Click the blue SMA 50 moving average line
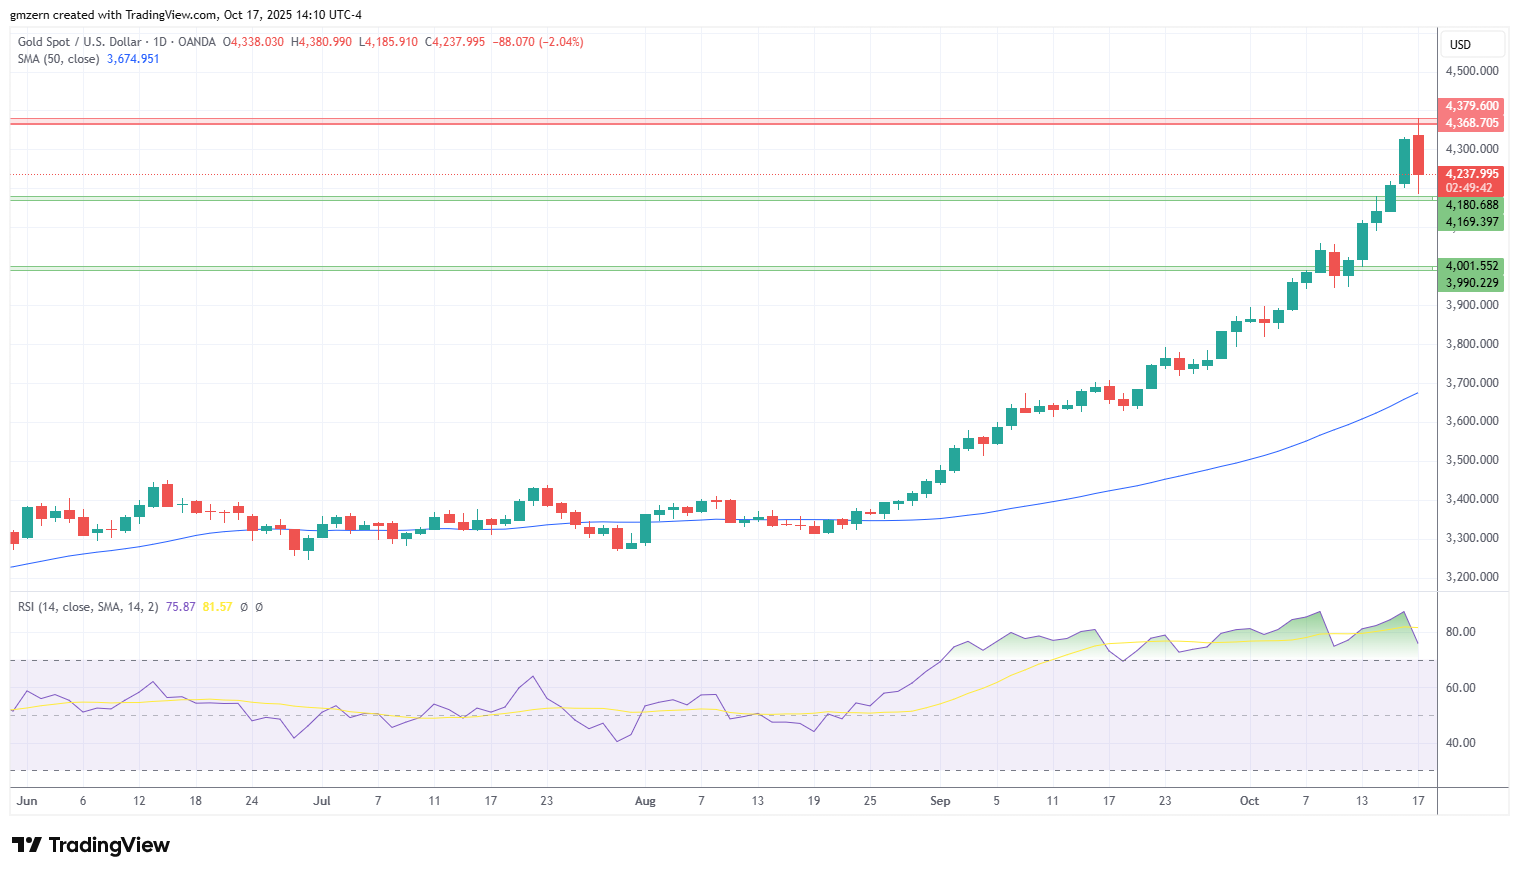 (1100, 491)
